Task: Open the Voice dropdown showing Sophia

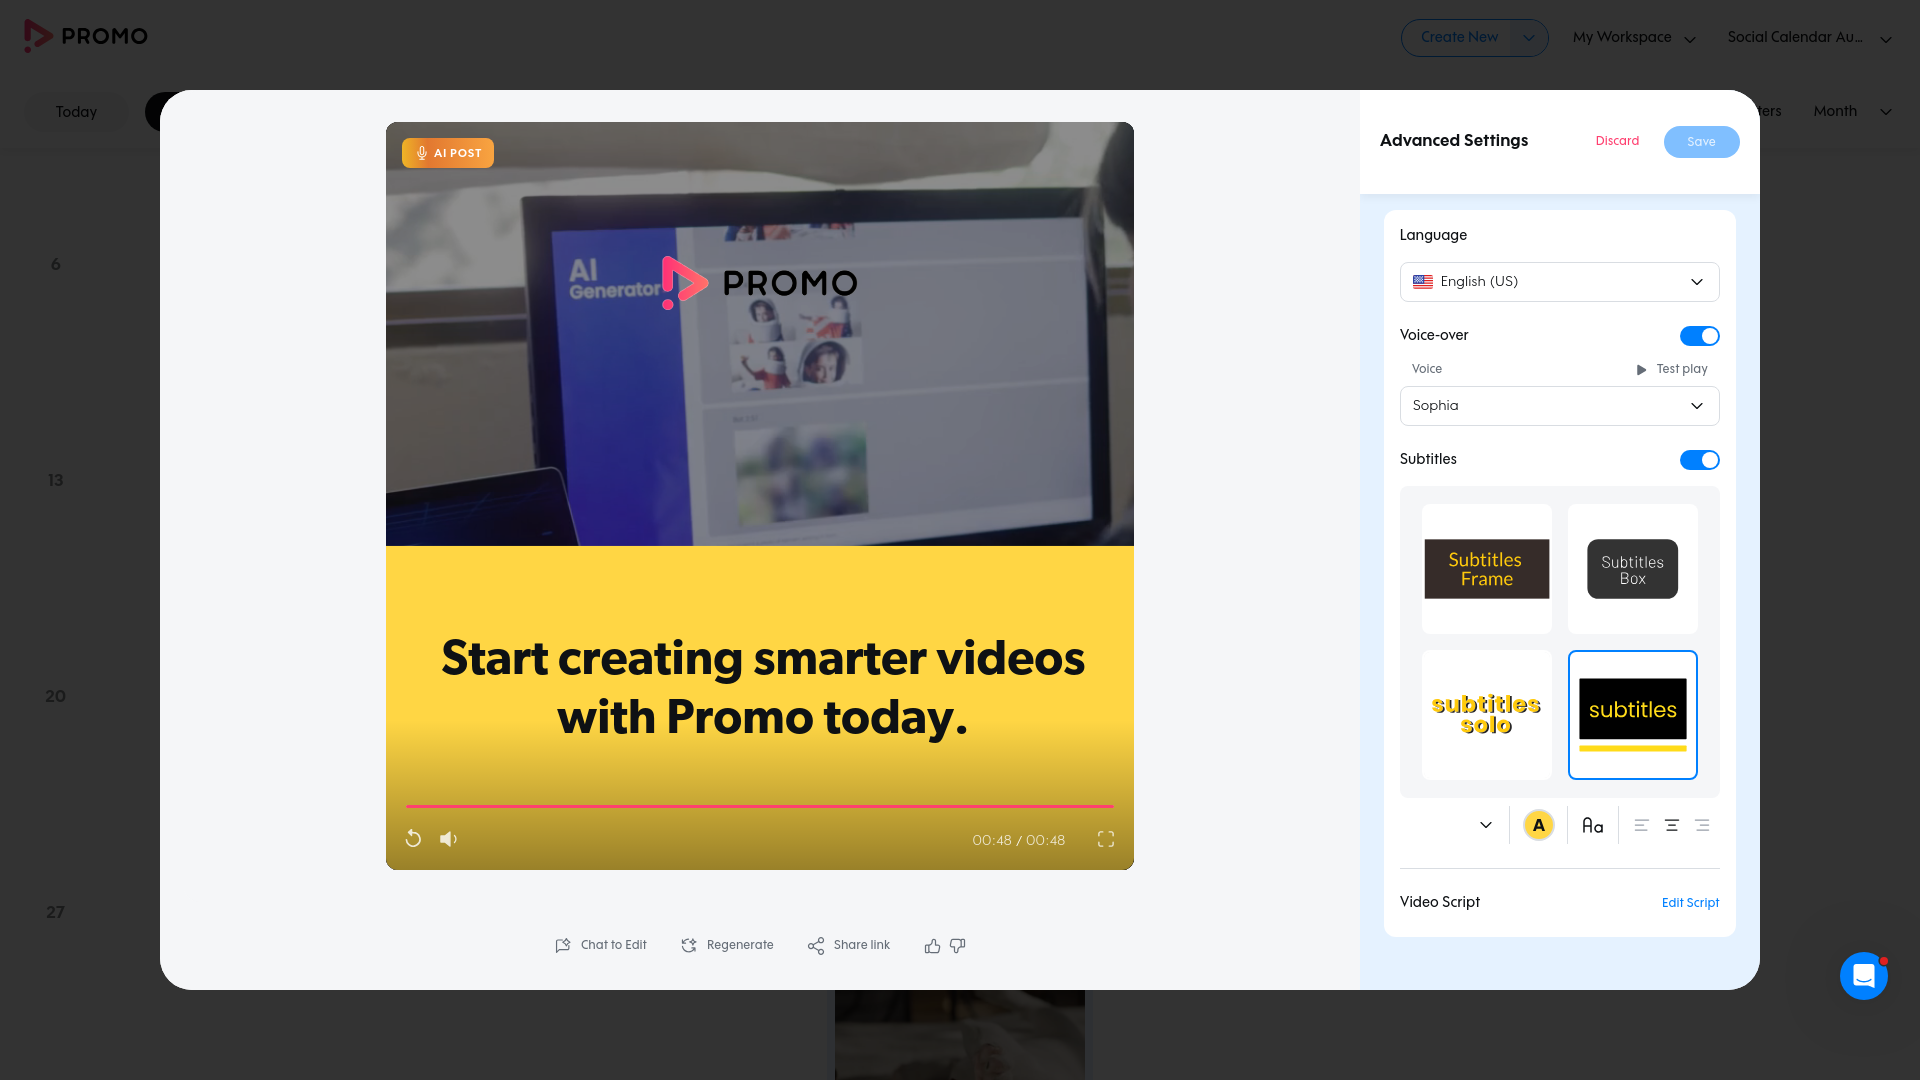Action: 1560,406
